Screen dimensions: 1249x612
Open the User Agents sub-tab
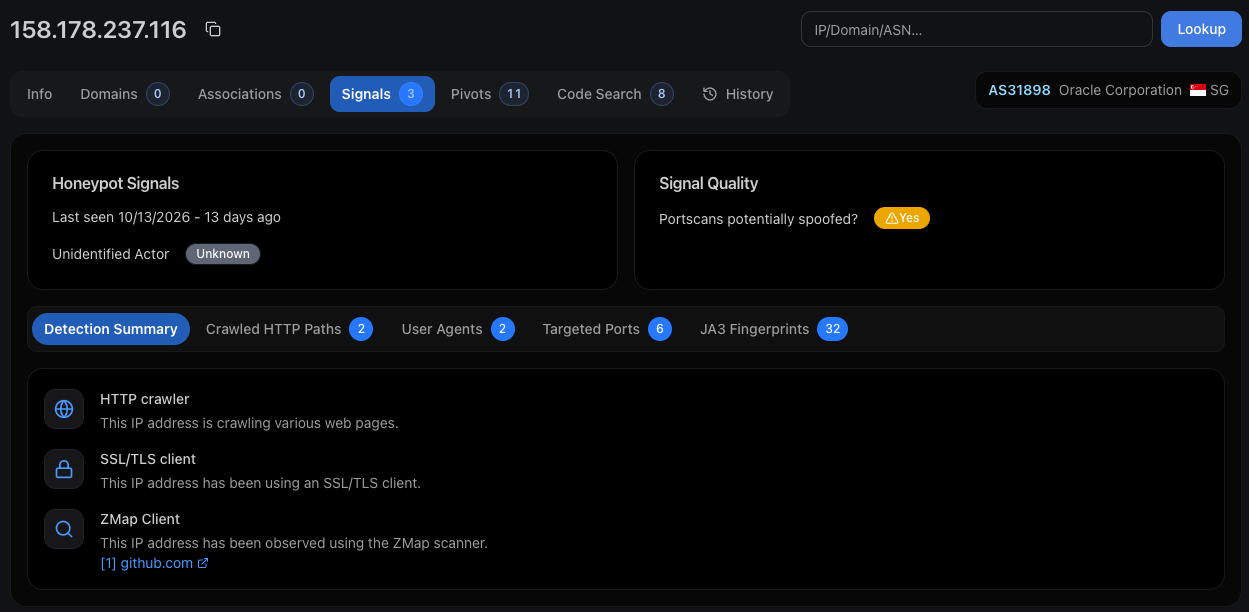tap(458, 329)
